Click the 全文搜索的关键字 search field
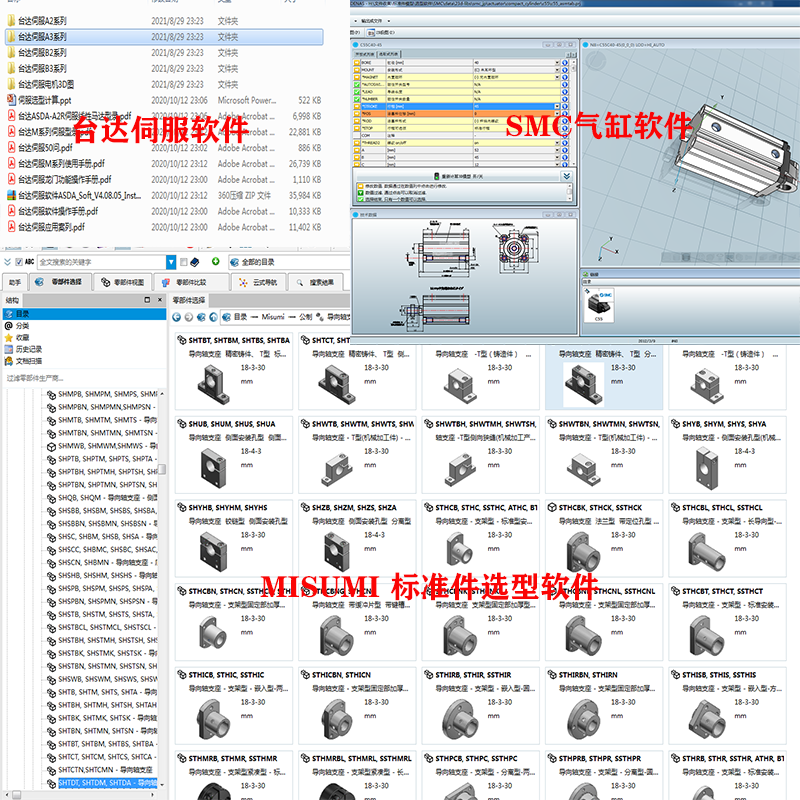The image size is (800, 800). (102, 262)
